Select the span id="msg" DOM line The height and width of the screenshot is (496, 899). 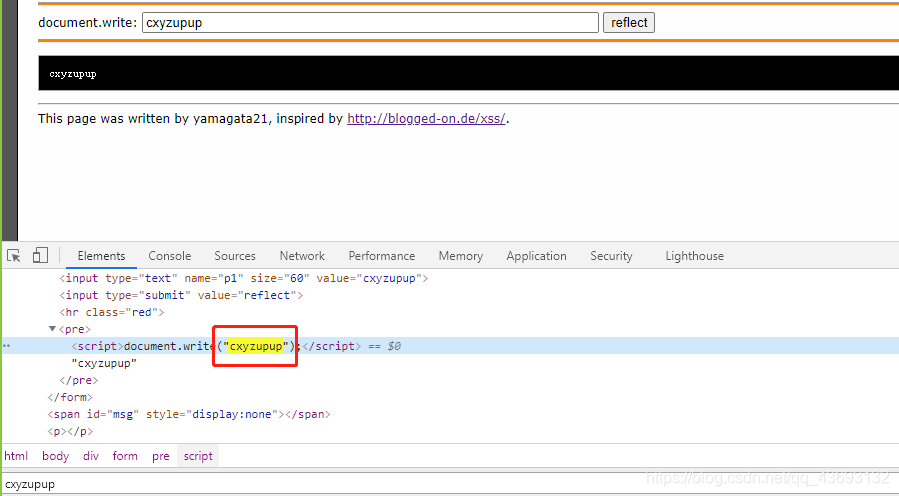(x=189, y=414)
